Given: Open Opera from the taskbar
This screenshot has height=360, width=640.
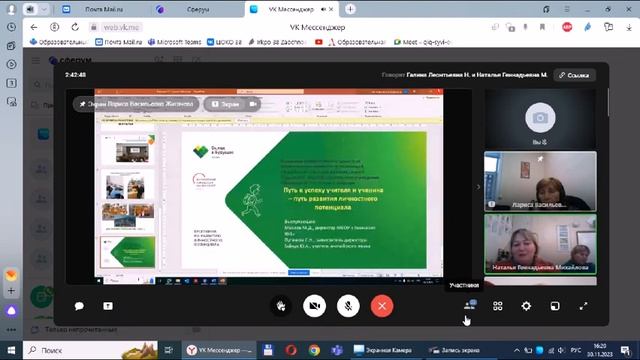Looking at the screenshot, I should 291,350.
